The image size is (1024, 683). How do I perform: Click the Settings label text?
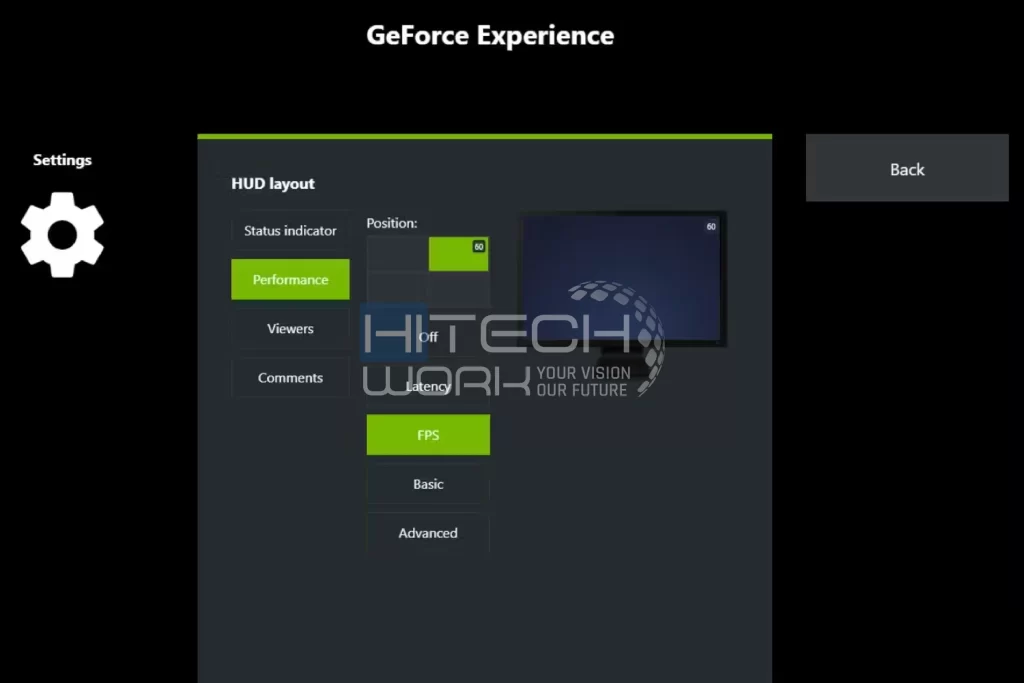coord(62,160)
